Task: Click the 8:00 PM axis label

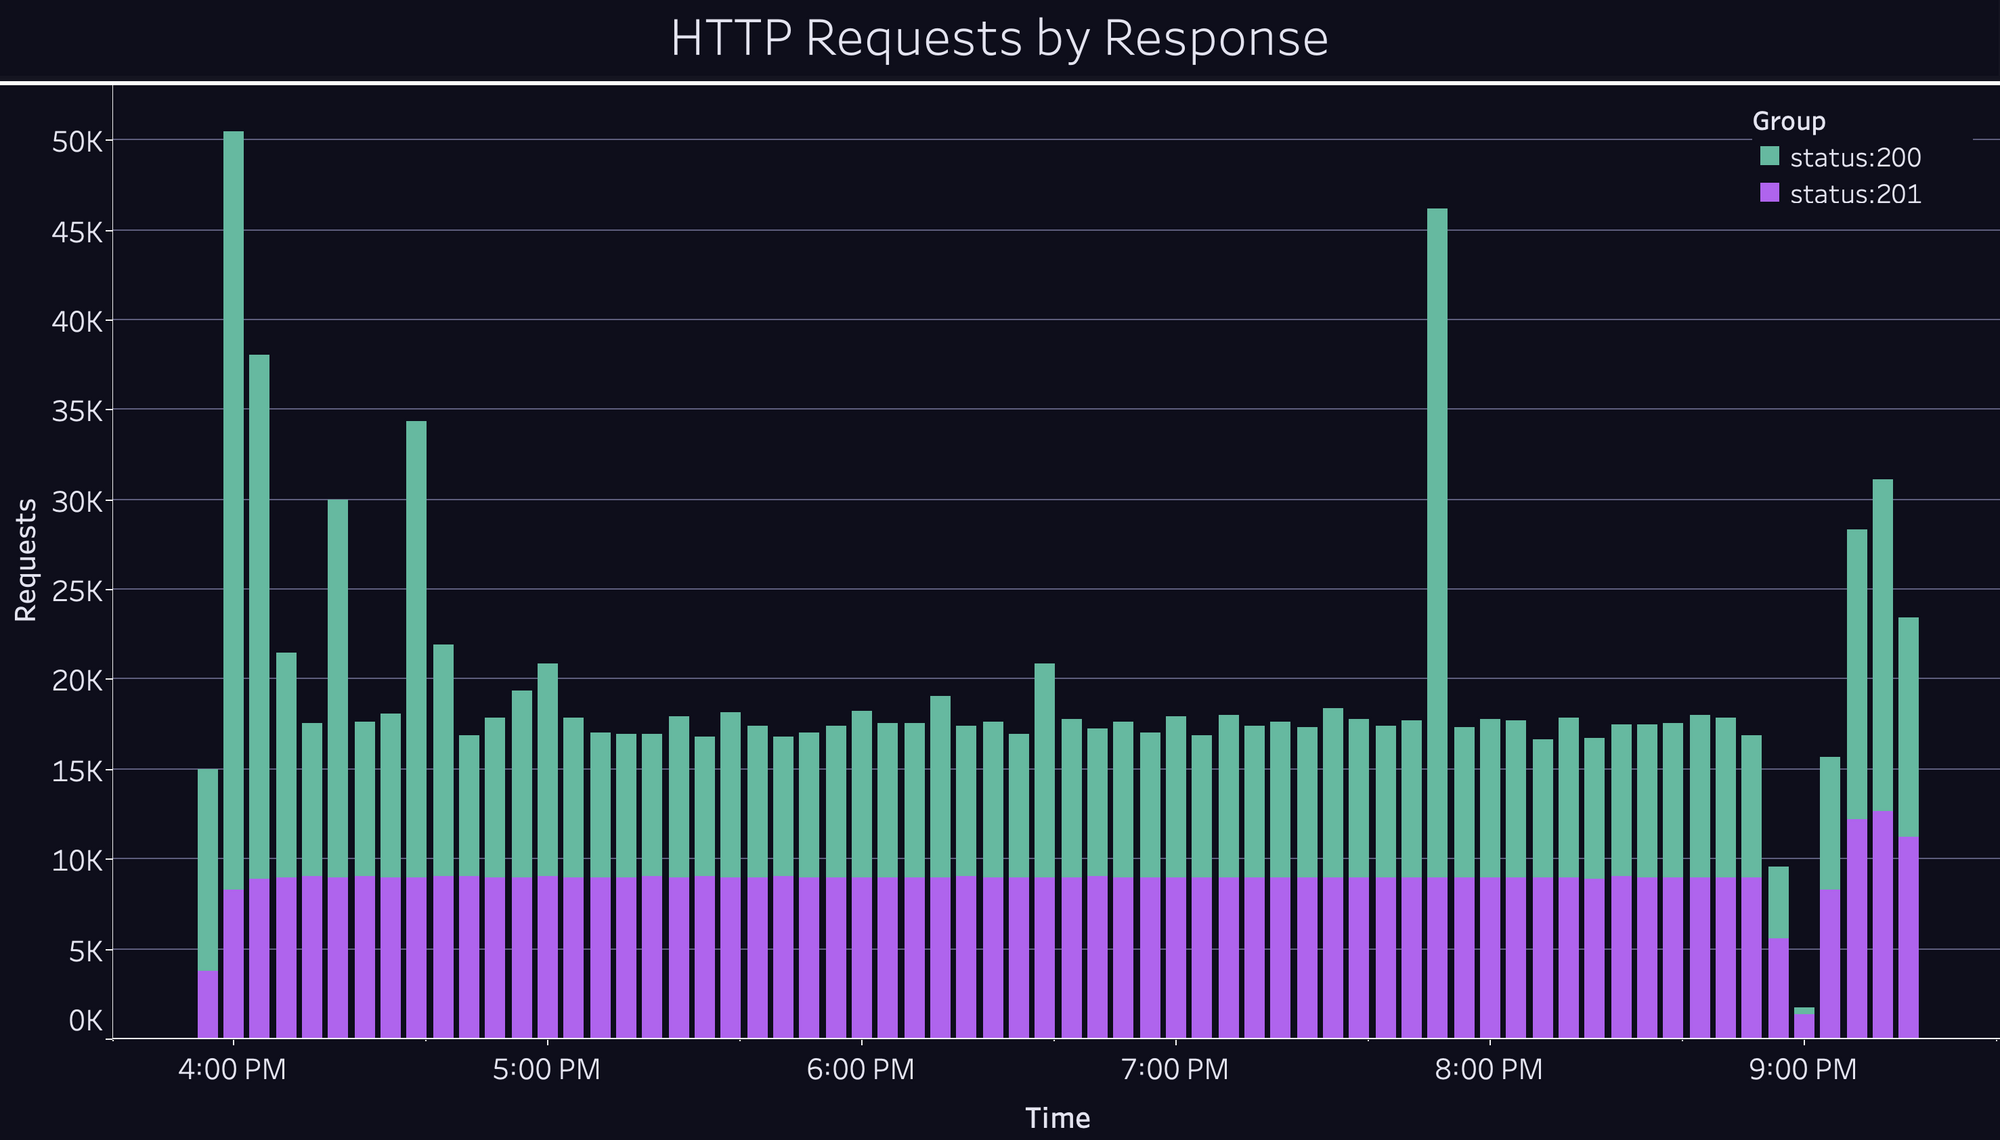Action: [1489, 1070]
